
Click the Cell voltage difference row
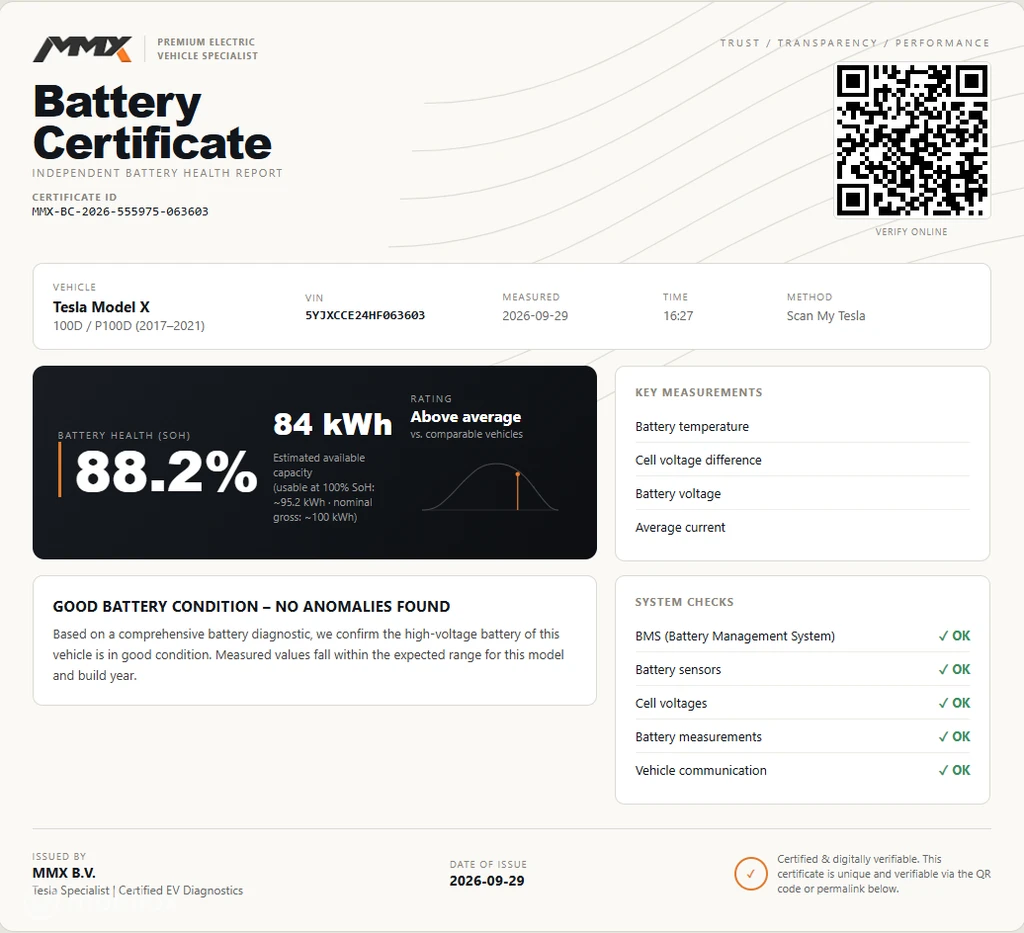[x=802, y=460]
